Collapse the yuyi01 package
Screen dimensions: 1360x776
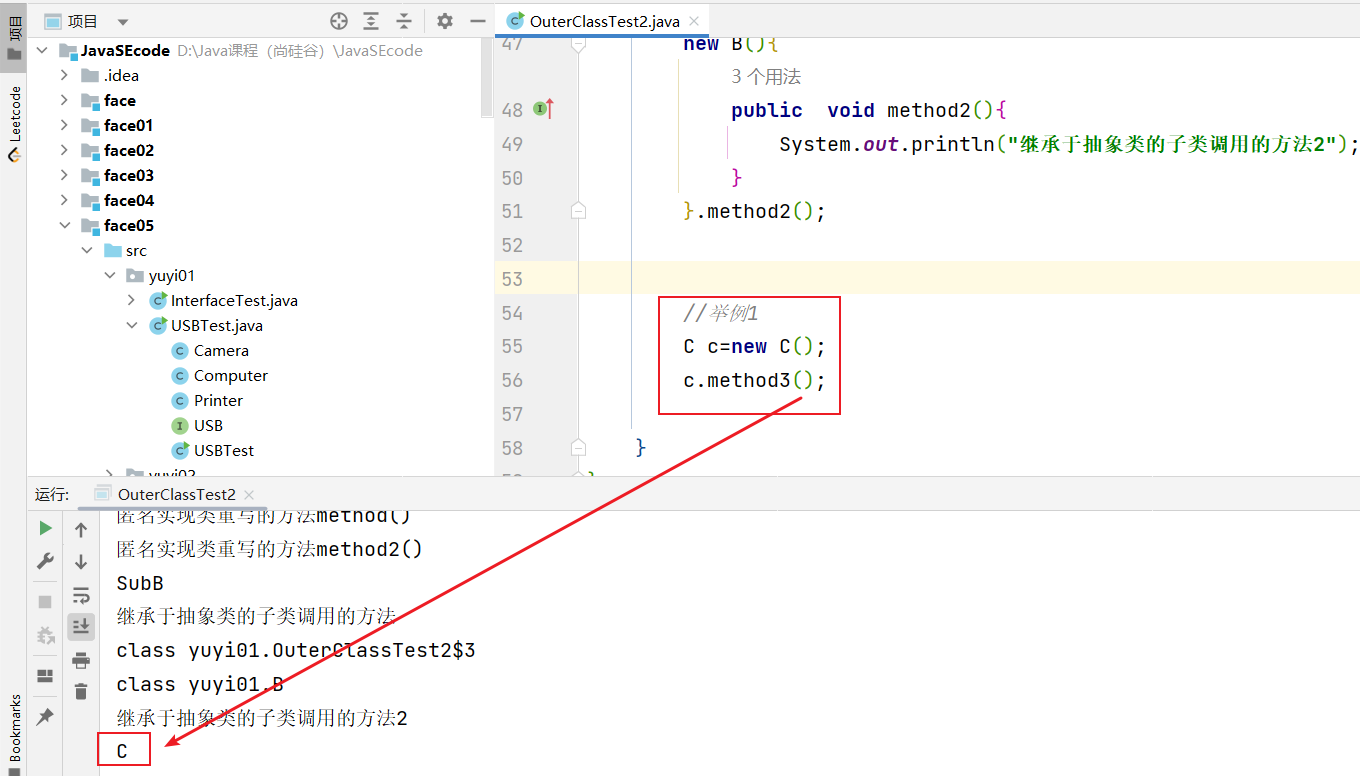pyautogui.click(x=110, y=275)
